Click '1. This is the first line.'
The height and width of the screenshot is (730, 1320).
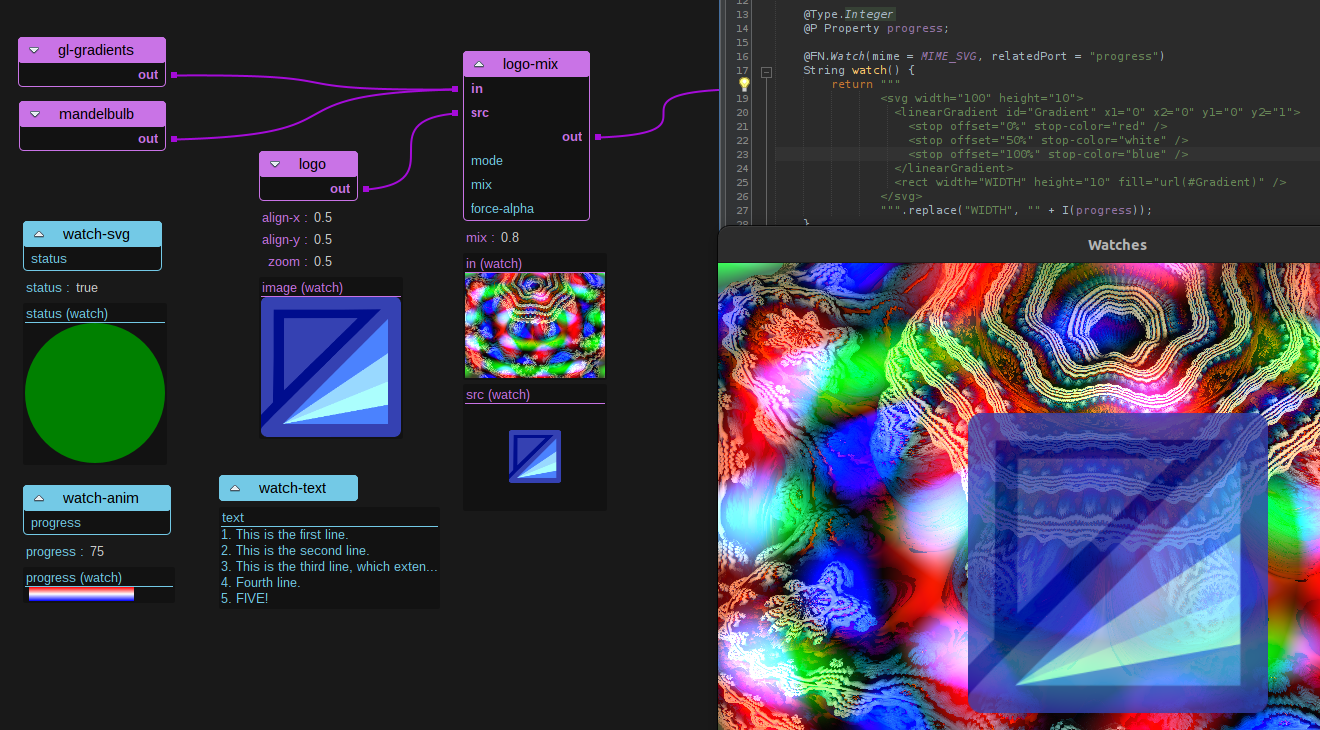(x=285, y=535)
